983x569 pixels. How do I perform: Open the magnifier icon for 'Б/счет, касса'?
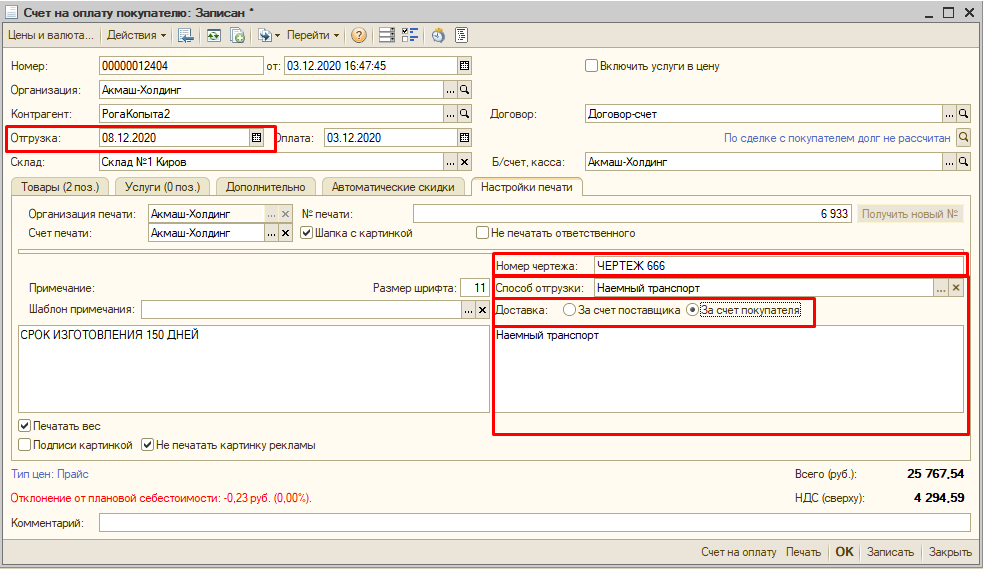[964, 162]
